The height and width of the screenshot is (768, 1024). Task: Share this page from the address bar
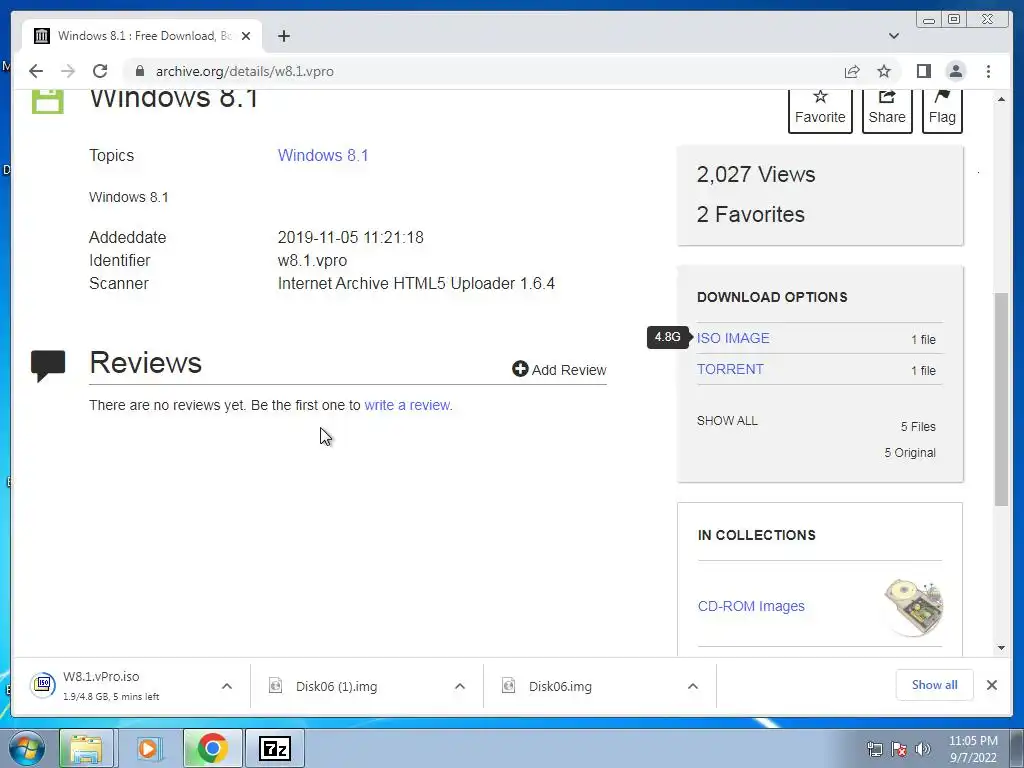852,71
